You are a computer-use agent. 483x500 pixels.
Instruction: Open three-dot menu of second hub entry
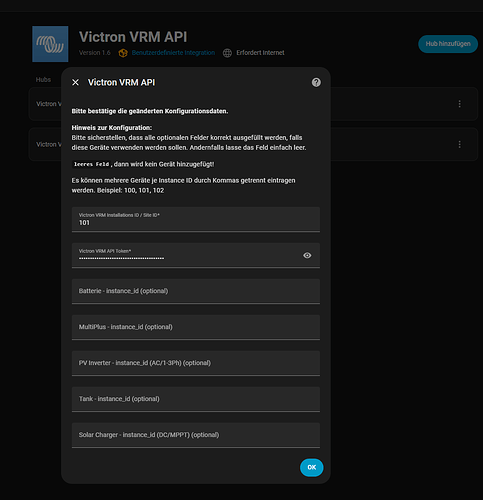(459, 144)
